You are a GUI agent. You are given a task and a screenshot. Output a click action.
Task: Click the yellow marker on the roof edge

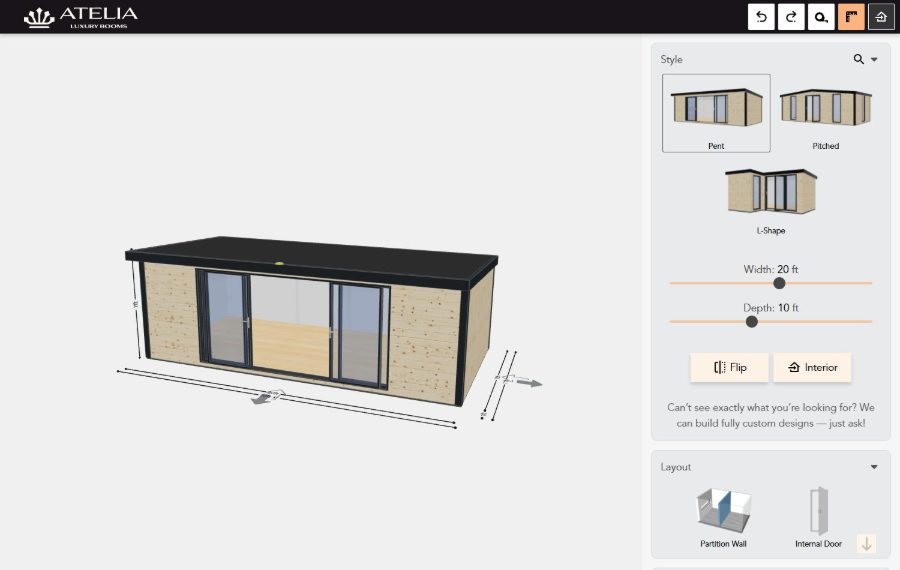coord(279,263)
